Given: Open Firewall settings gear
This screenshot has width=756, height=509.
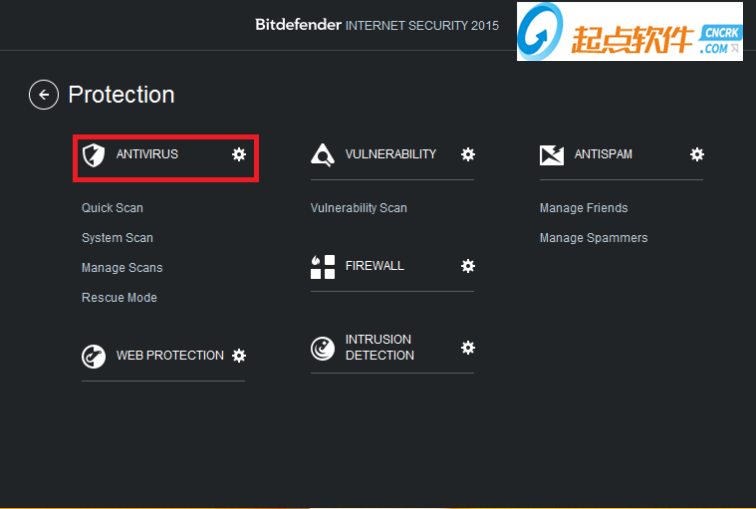Looking at the screenshot, I should pos(467,266).
